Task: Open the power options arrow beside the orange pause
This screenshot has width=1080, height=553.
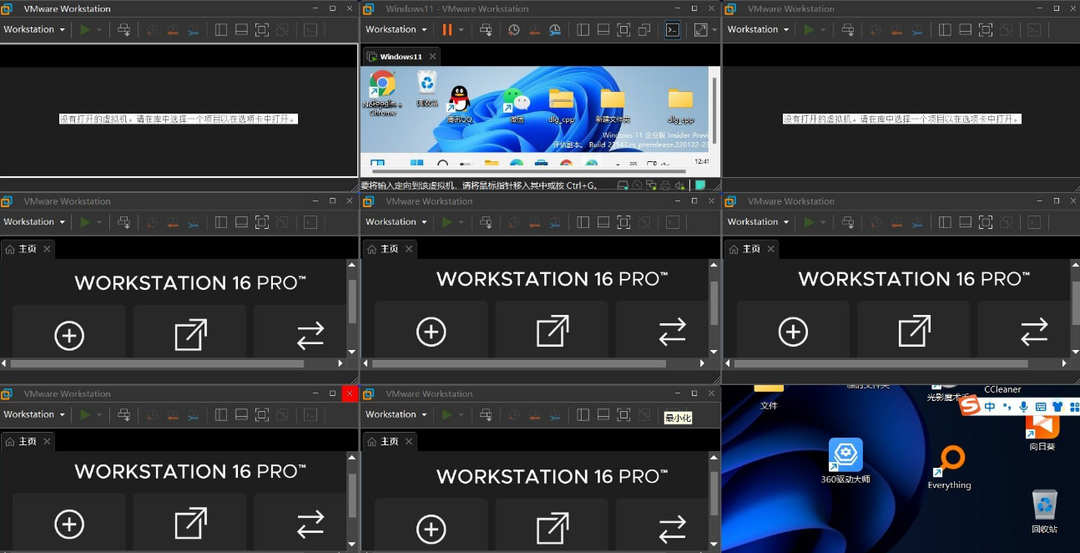Action: click(x=461, y=30)
